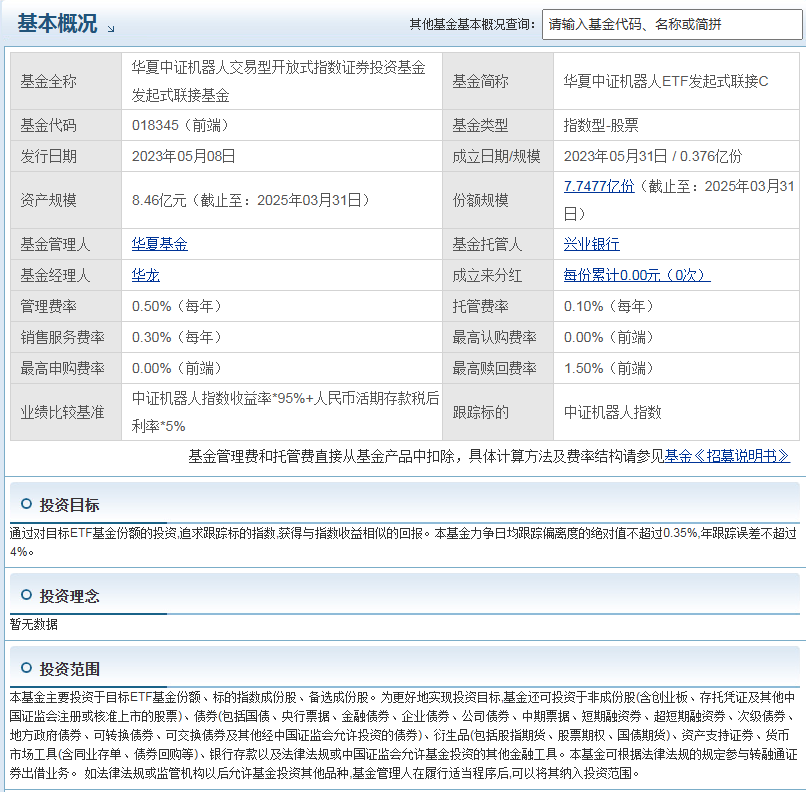Click the 基本概况 page title
This screenshot has width=806, height=792.
tap(57, 24)
